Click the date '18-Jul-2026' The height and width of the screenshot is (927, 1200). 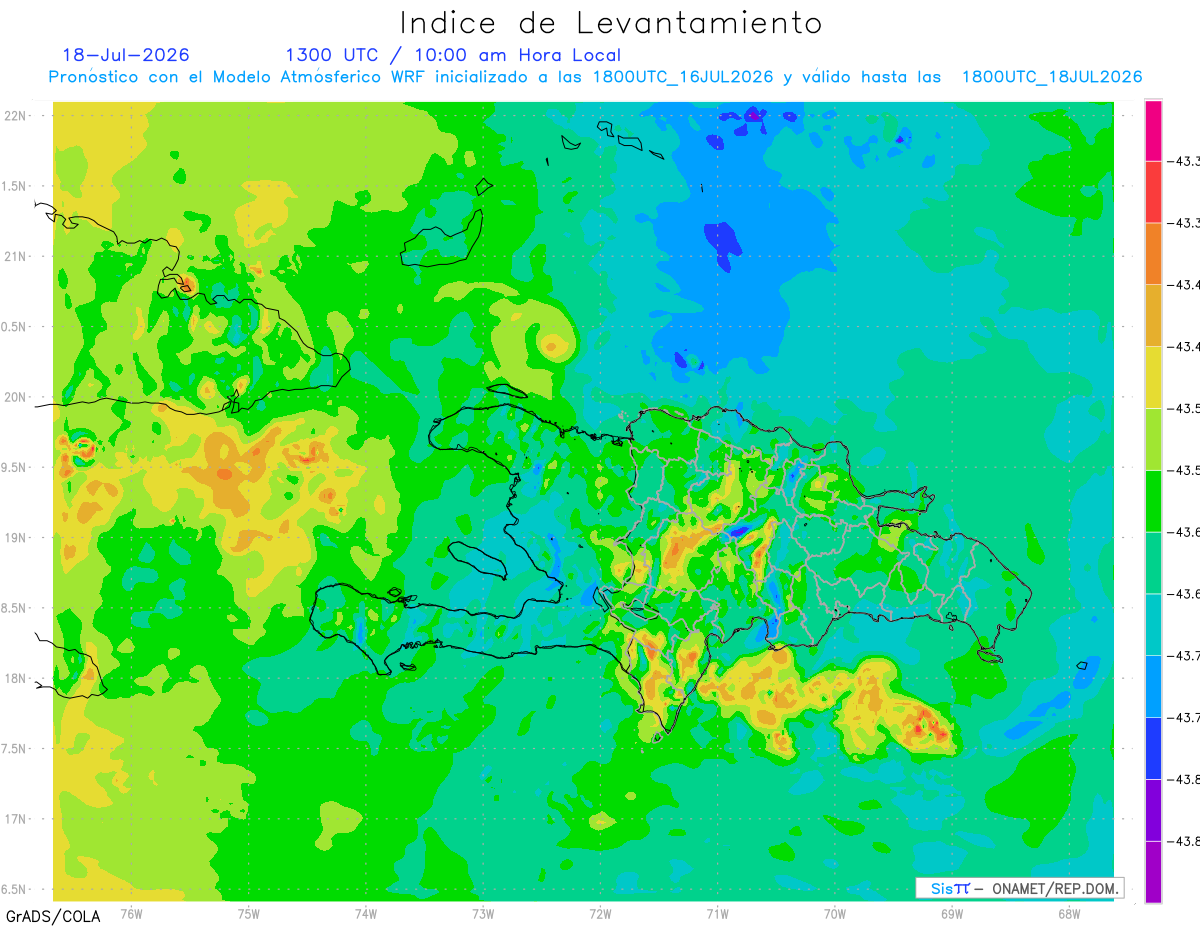click(x=126, y=55)
